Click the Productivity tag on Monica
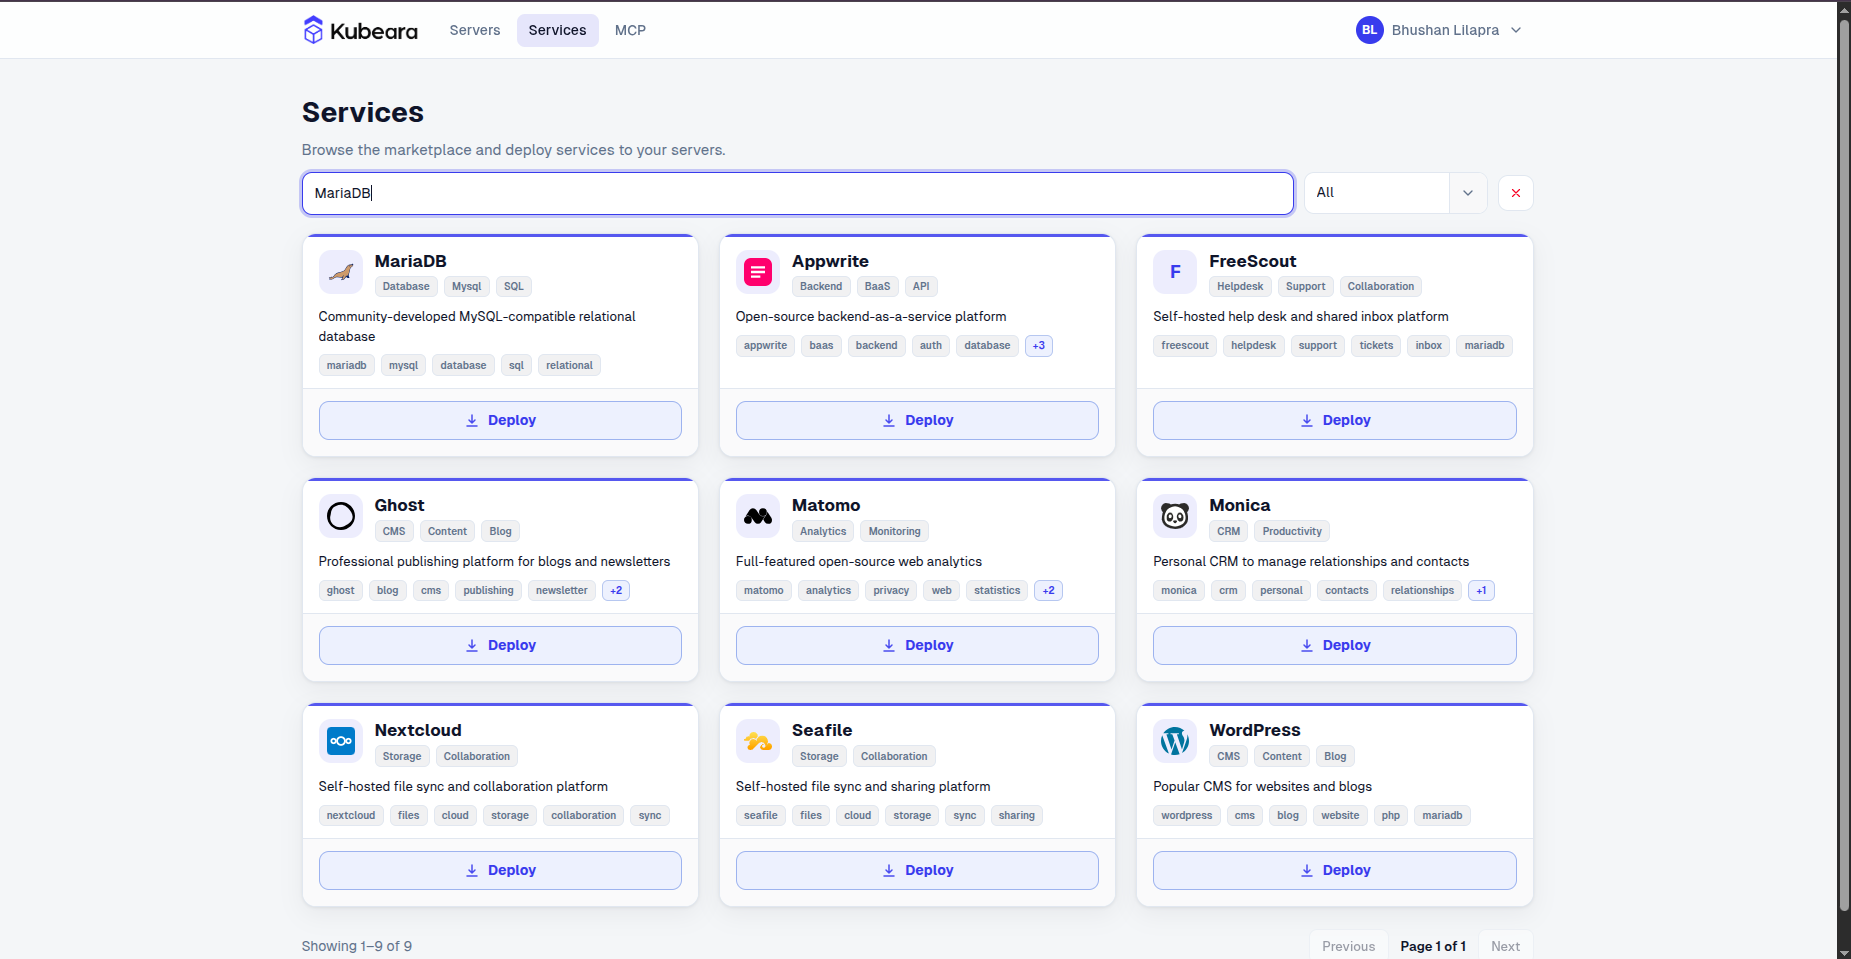 pos(1292,532)
